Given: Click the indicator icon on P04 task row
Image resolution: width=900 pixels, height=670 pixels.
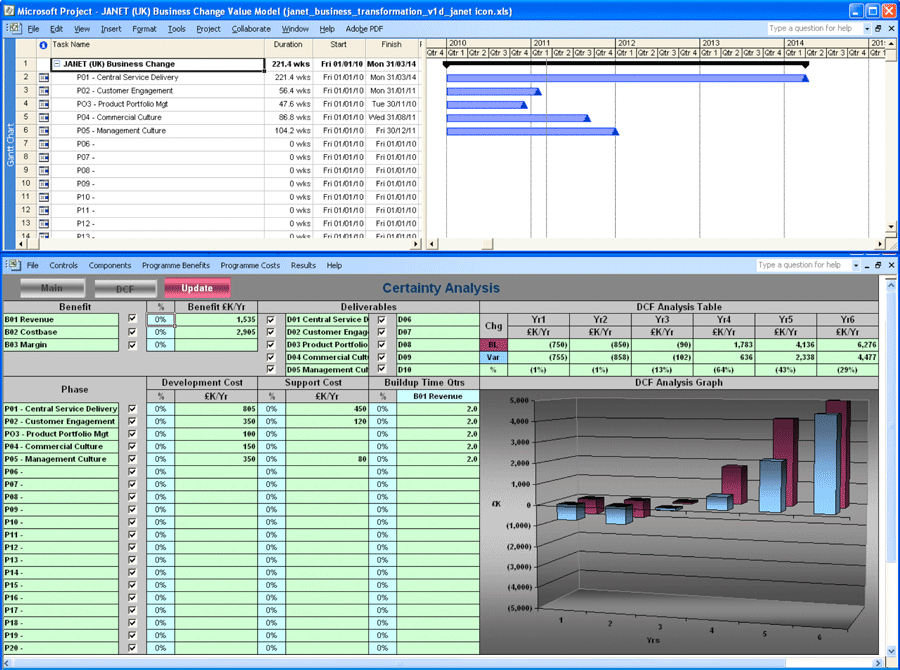Looking at the screenshot, I should click(43, 117).
